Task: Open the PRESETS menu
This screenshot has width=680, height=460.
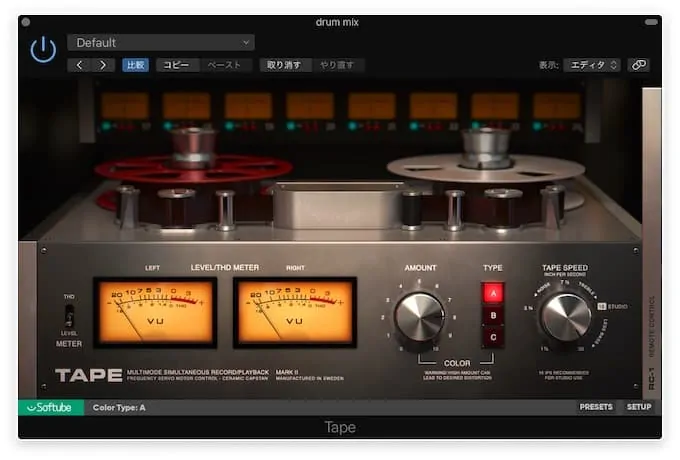Action: (596, 407)
